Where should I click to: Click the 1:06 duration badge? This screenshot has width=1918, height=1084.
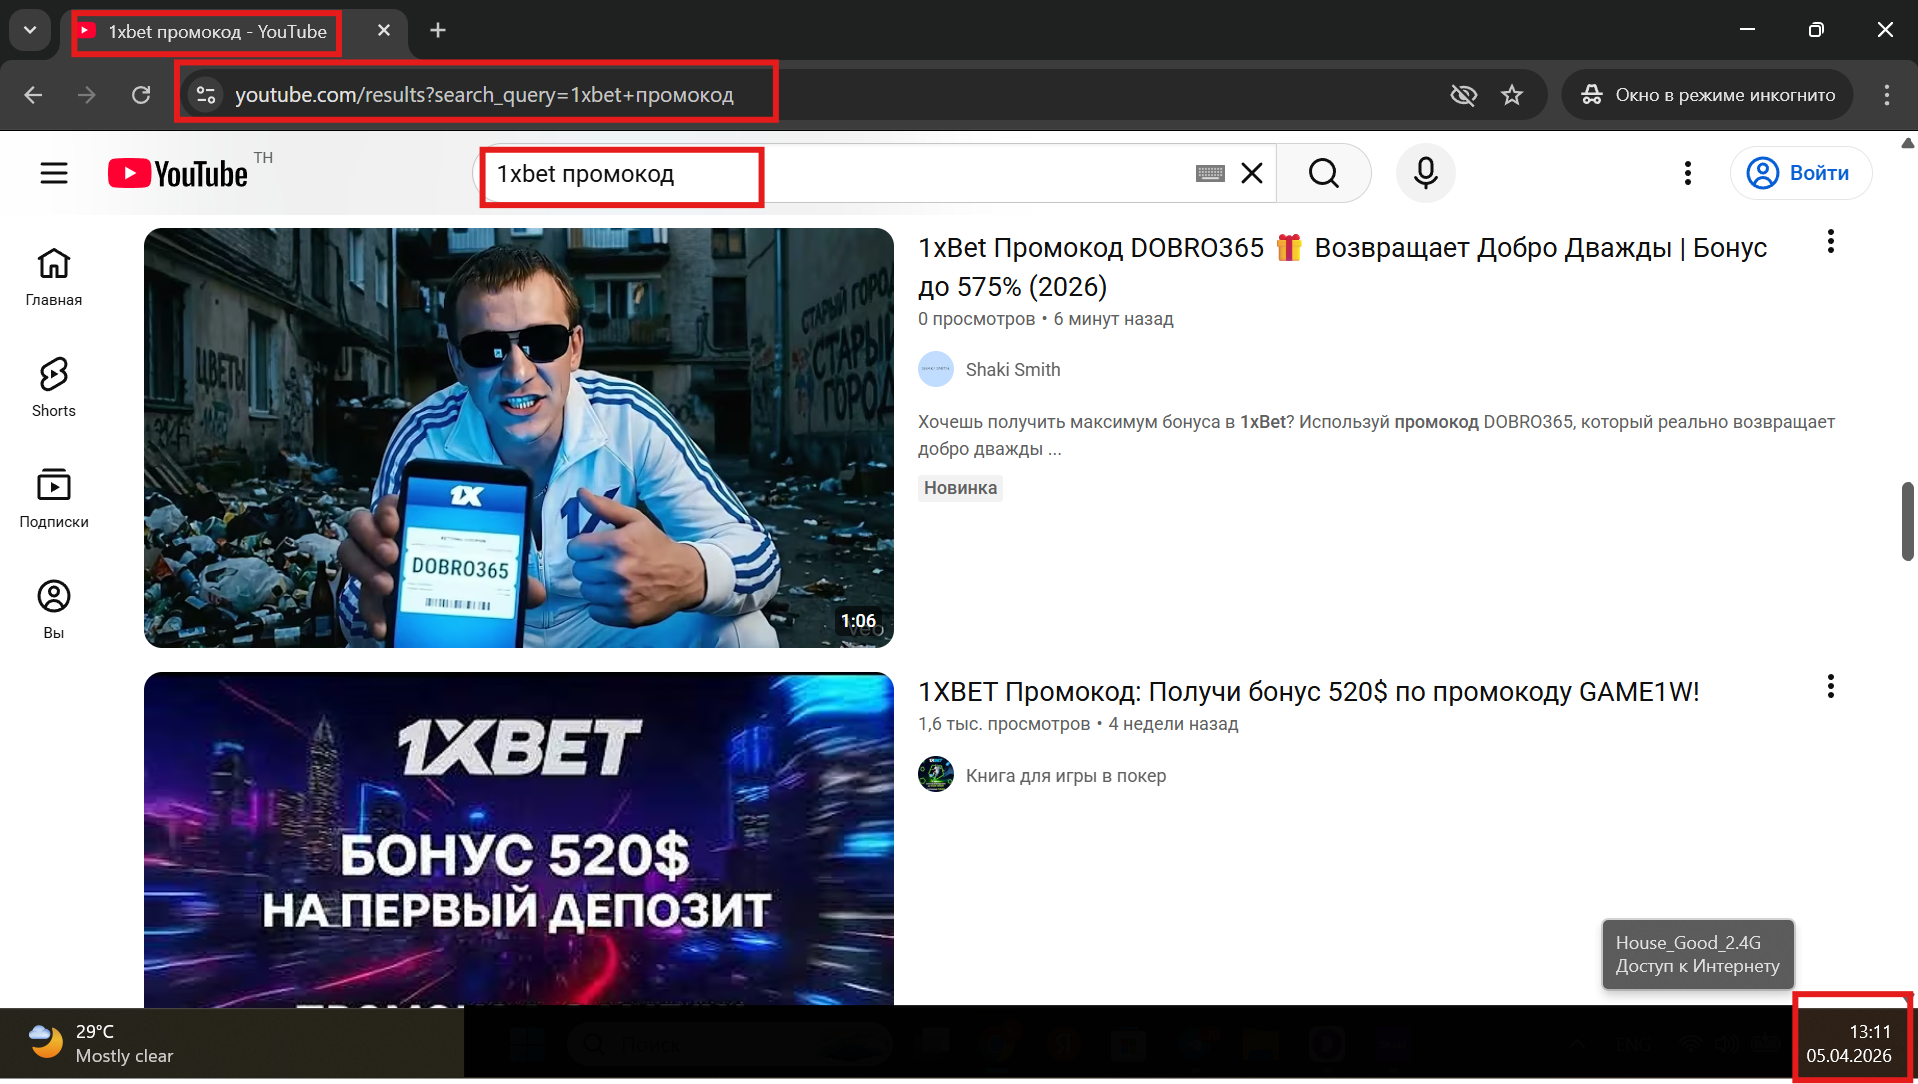(x=858, y=621)
